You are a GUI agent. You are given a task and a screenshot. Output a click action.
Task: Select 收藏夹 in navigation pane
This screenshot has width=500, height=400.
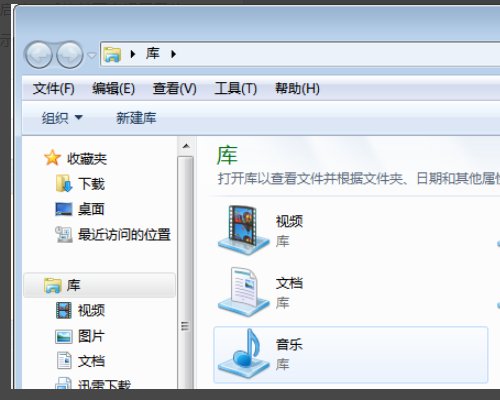[x=87, y=159]
